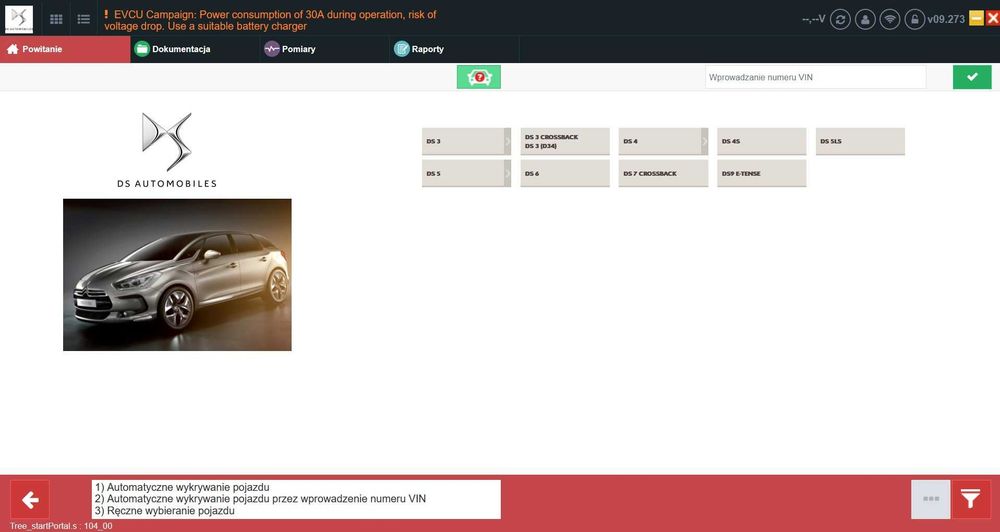The width and height of the screenshot is (1000, 532).
Task: Click the Tree_startPortal.s : 104_00 status text
Action: (61, 526)
